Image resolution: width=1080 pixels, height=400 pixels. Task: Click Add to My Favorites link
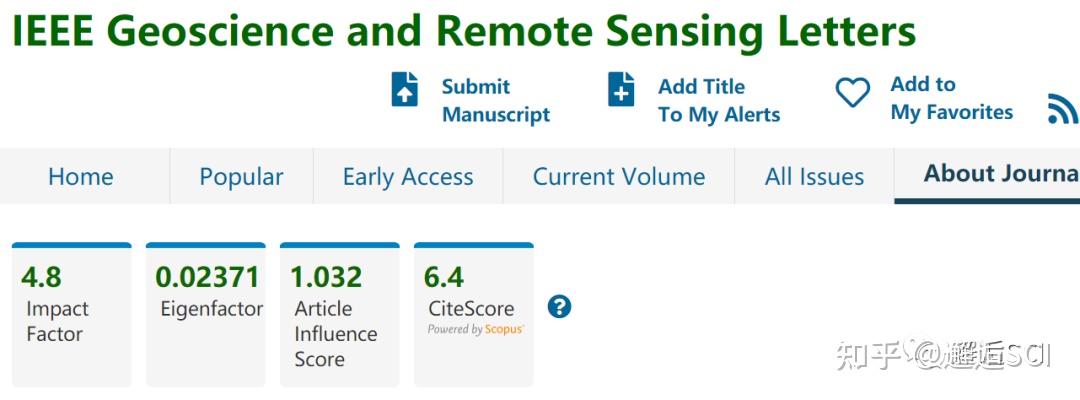point(951,98)
